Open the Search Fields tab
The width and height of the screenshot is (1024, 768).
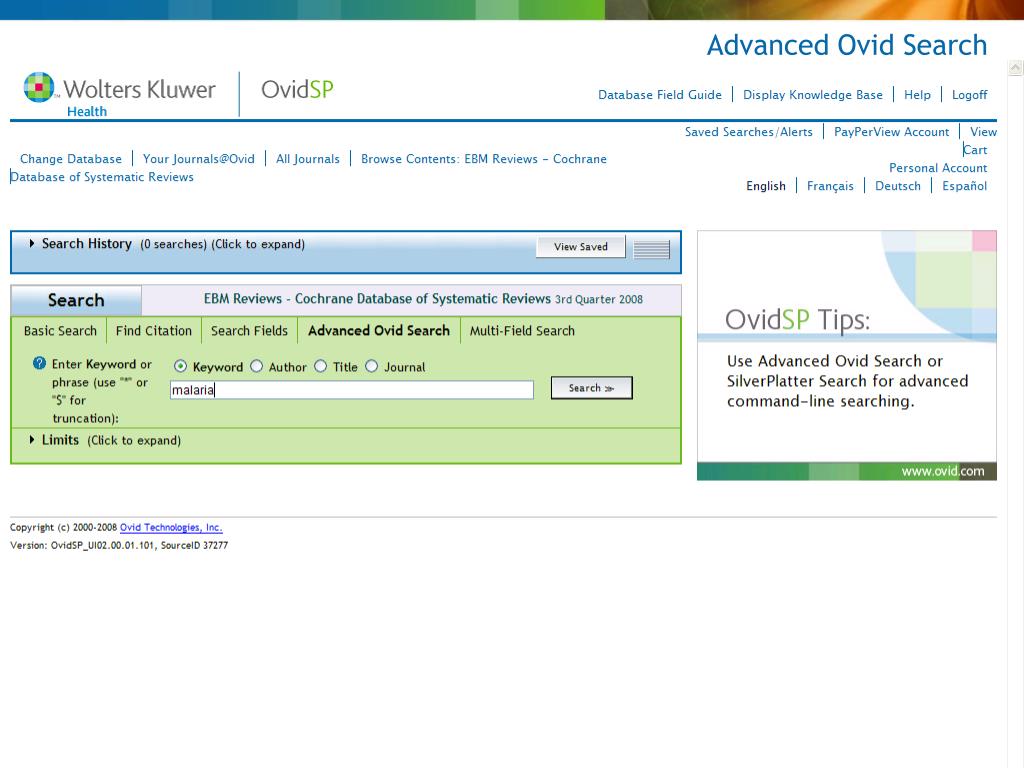(249, 330)
